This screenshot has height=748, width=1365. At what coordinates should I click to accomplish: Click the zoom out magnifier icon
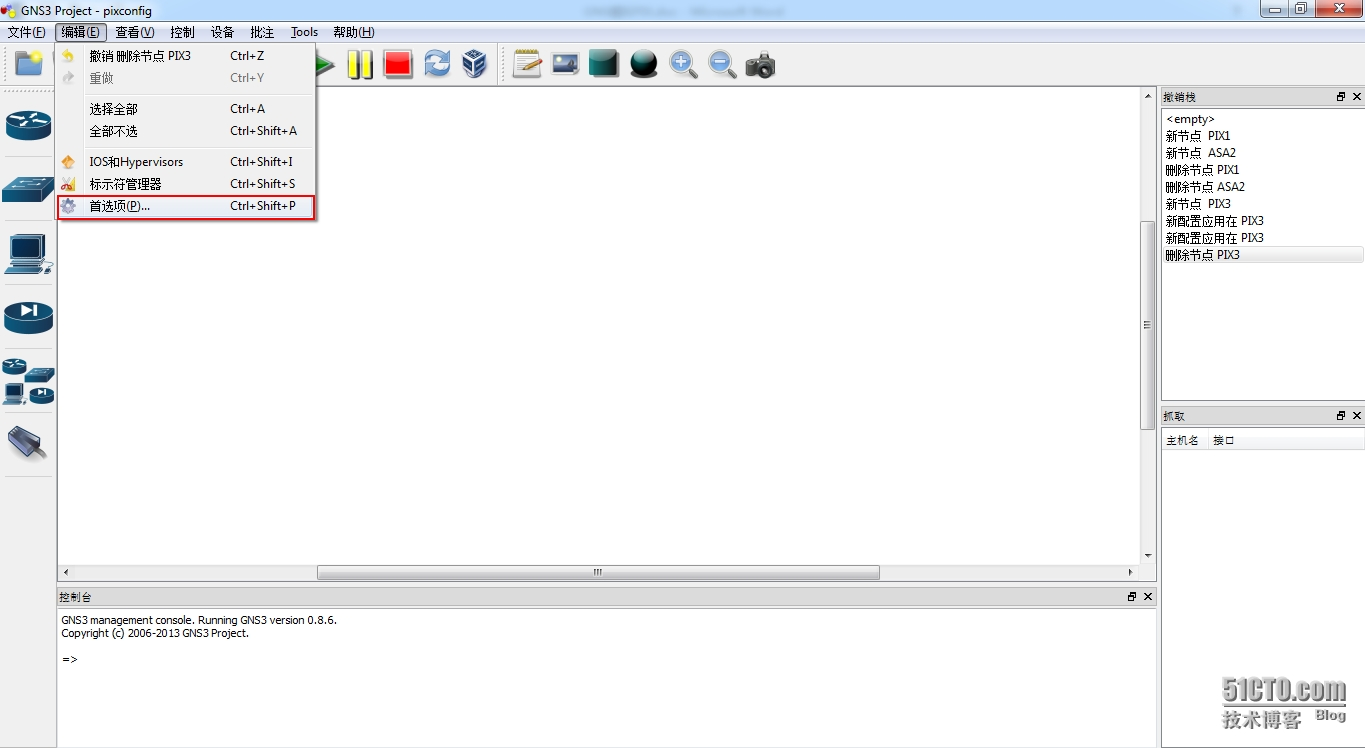tap(722, 65)
